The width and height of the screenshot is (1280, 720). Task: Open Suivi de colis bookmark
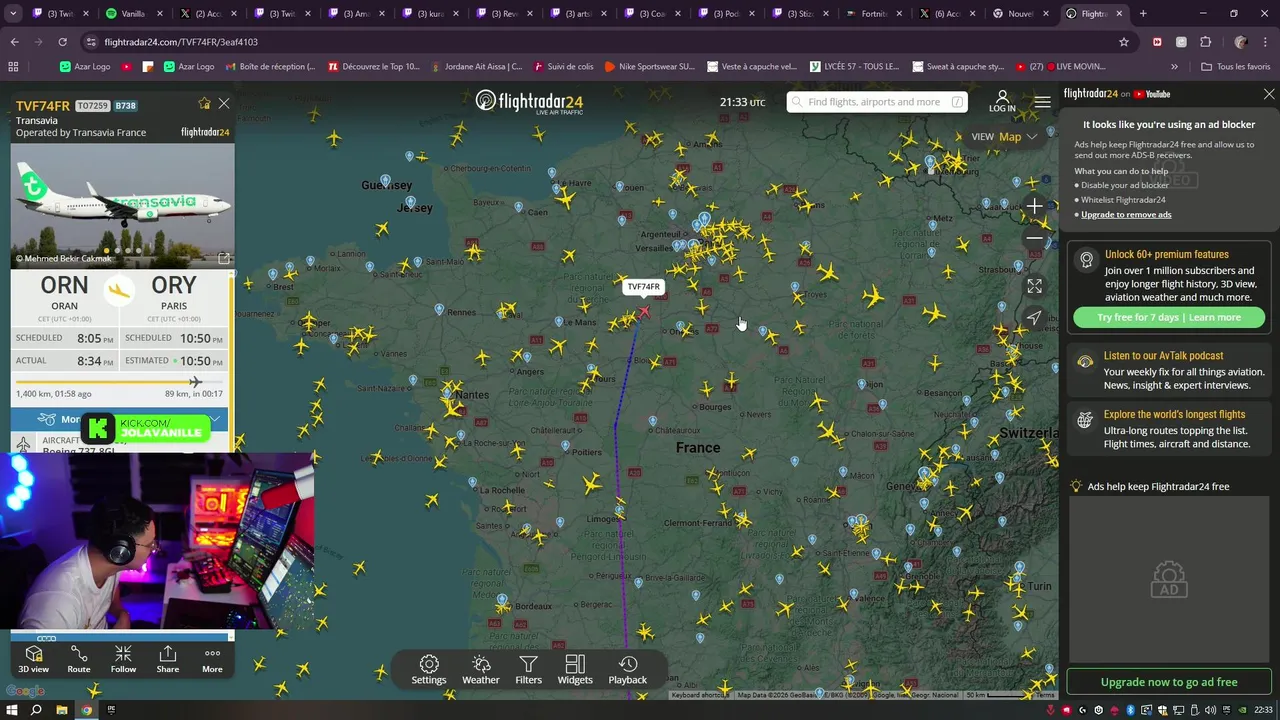pos(563,66)
